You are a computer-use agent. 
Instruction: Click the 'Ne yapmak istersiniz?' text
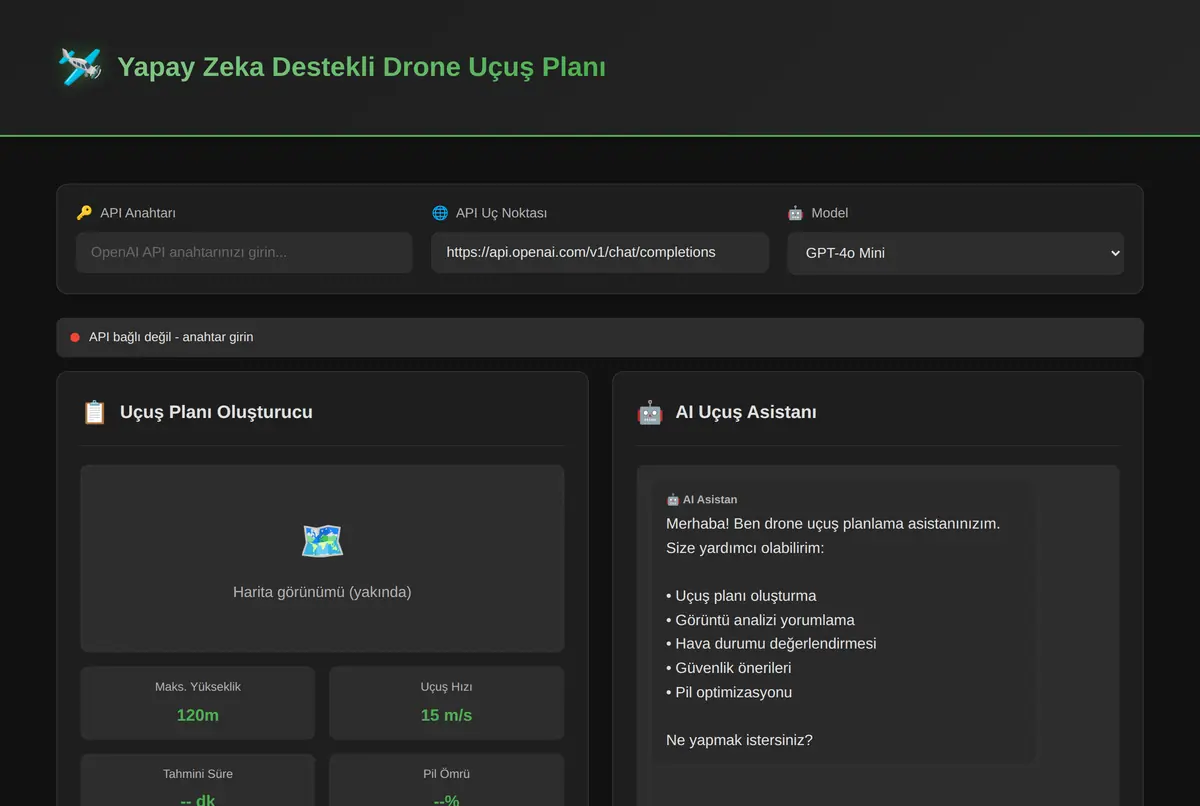coord(739,741)
